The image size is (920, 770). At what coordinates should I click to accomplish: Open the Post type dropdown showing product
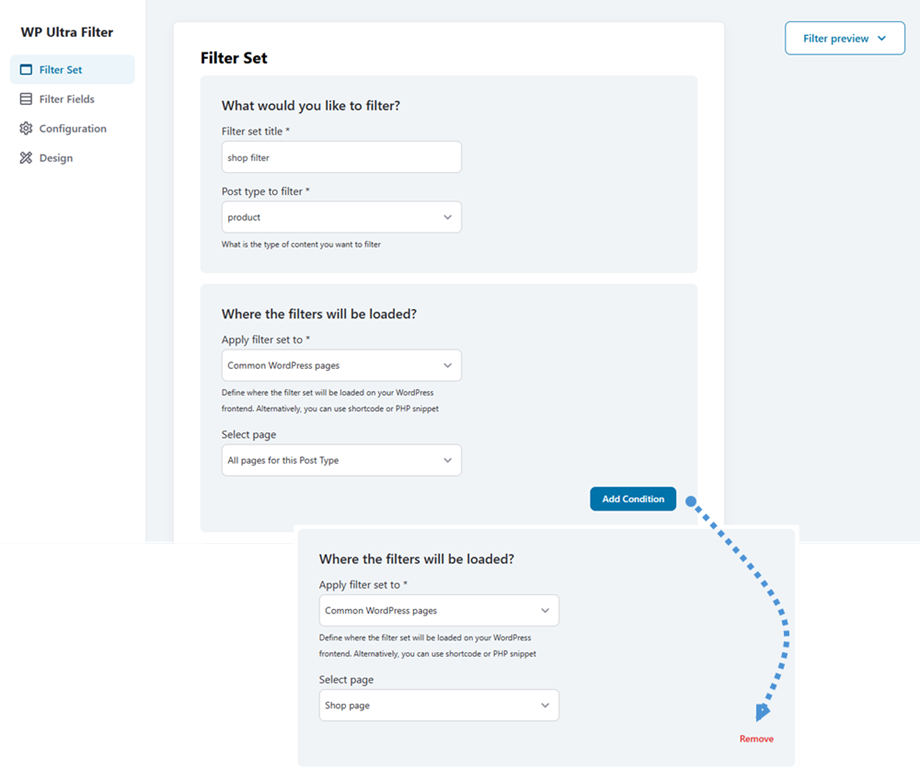[341, 217]
